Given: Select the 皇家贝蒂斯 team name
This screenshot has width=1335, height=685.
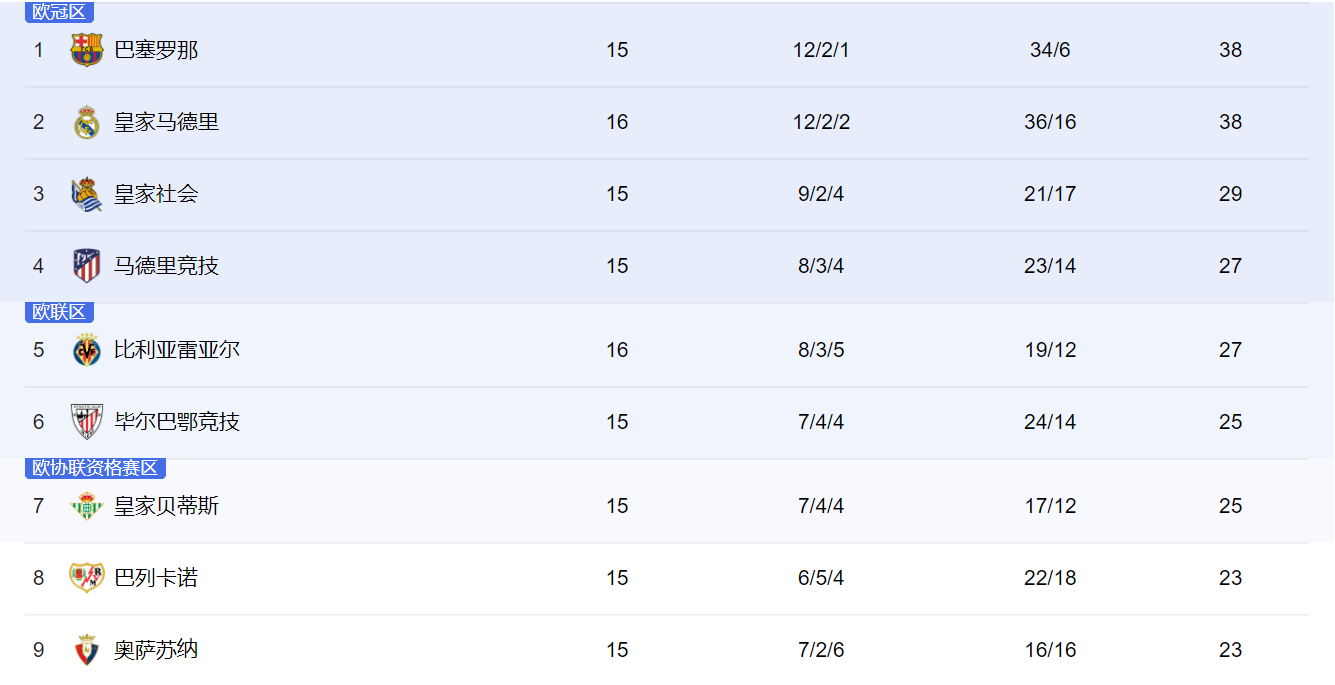Looking at the screenshot, I should coord(166,506).
